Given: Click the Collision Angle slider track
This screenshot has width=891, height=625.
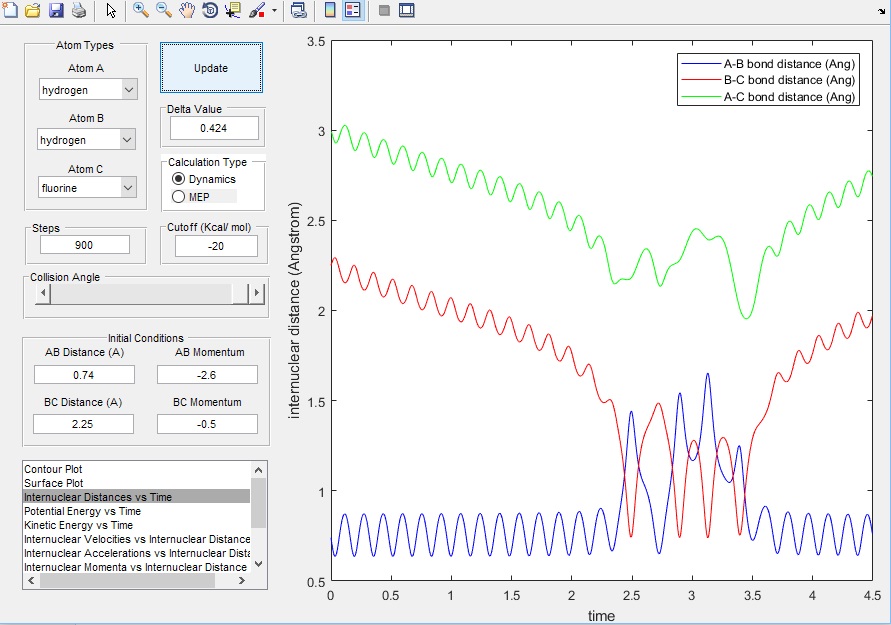Looking at the screenshot, I should [x=140, y=294].
